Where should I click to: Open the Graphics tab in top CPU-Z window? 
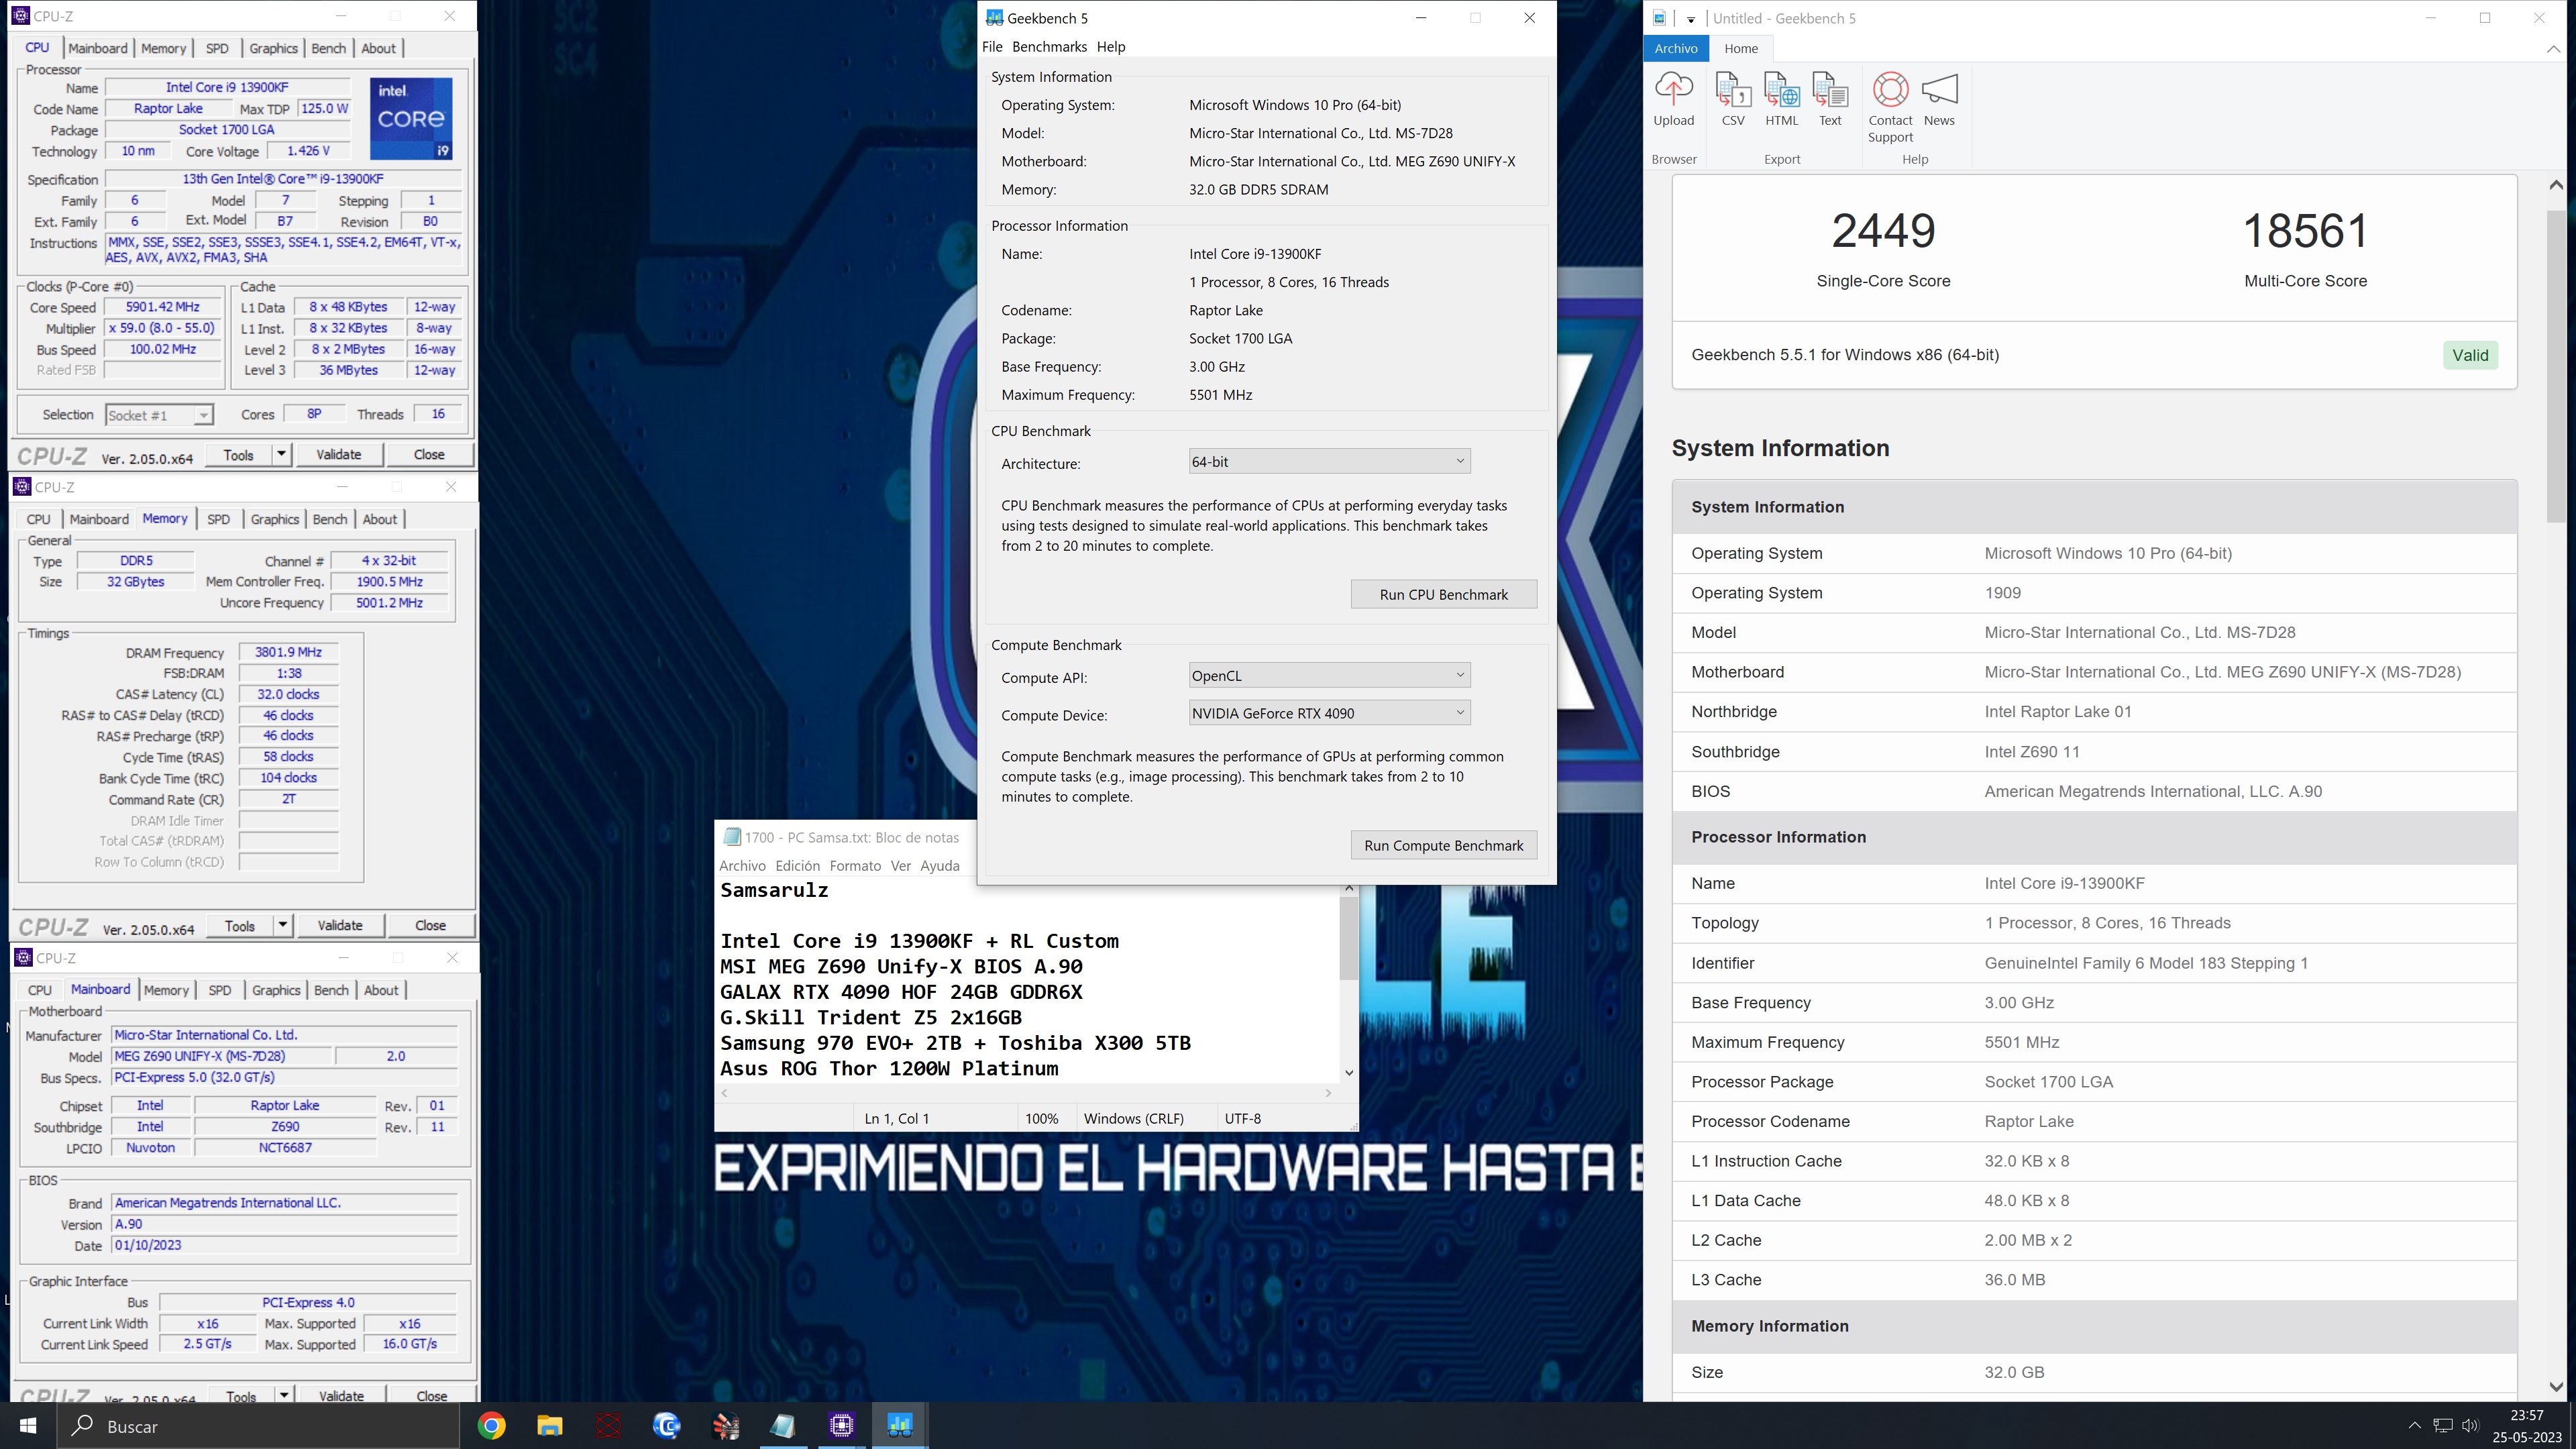point(273,48)
